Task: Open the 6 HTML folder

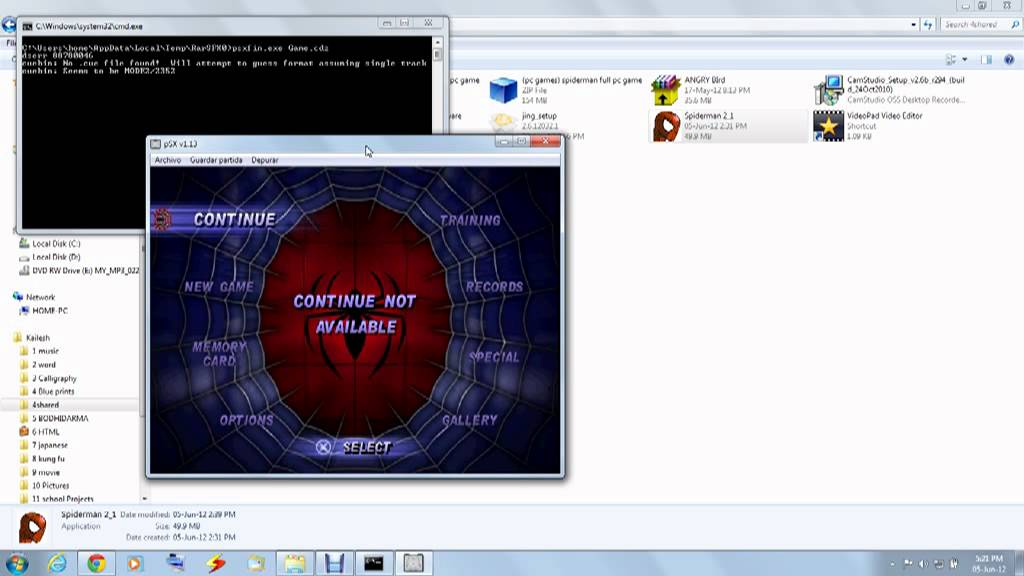Action: (x=45, y=432)
